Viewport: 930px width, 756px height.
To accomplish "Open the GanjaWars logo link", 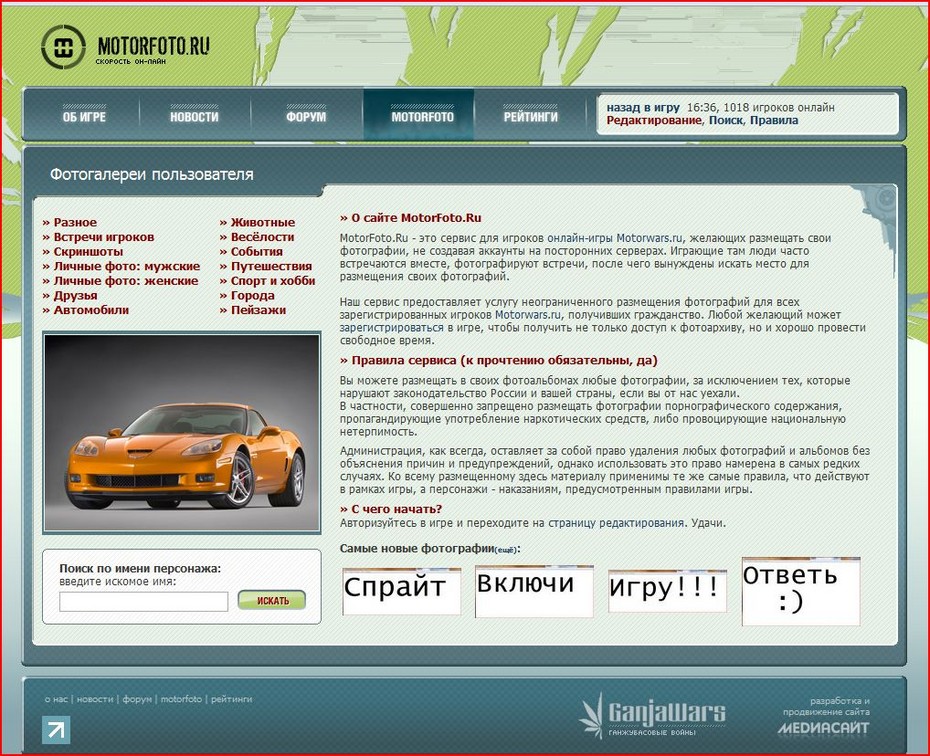I will click(652, 715).
